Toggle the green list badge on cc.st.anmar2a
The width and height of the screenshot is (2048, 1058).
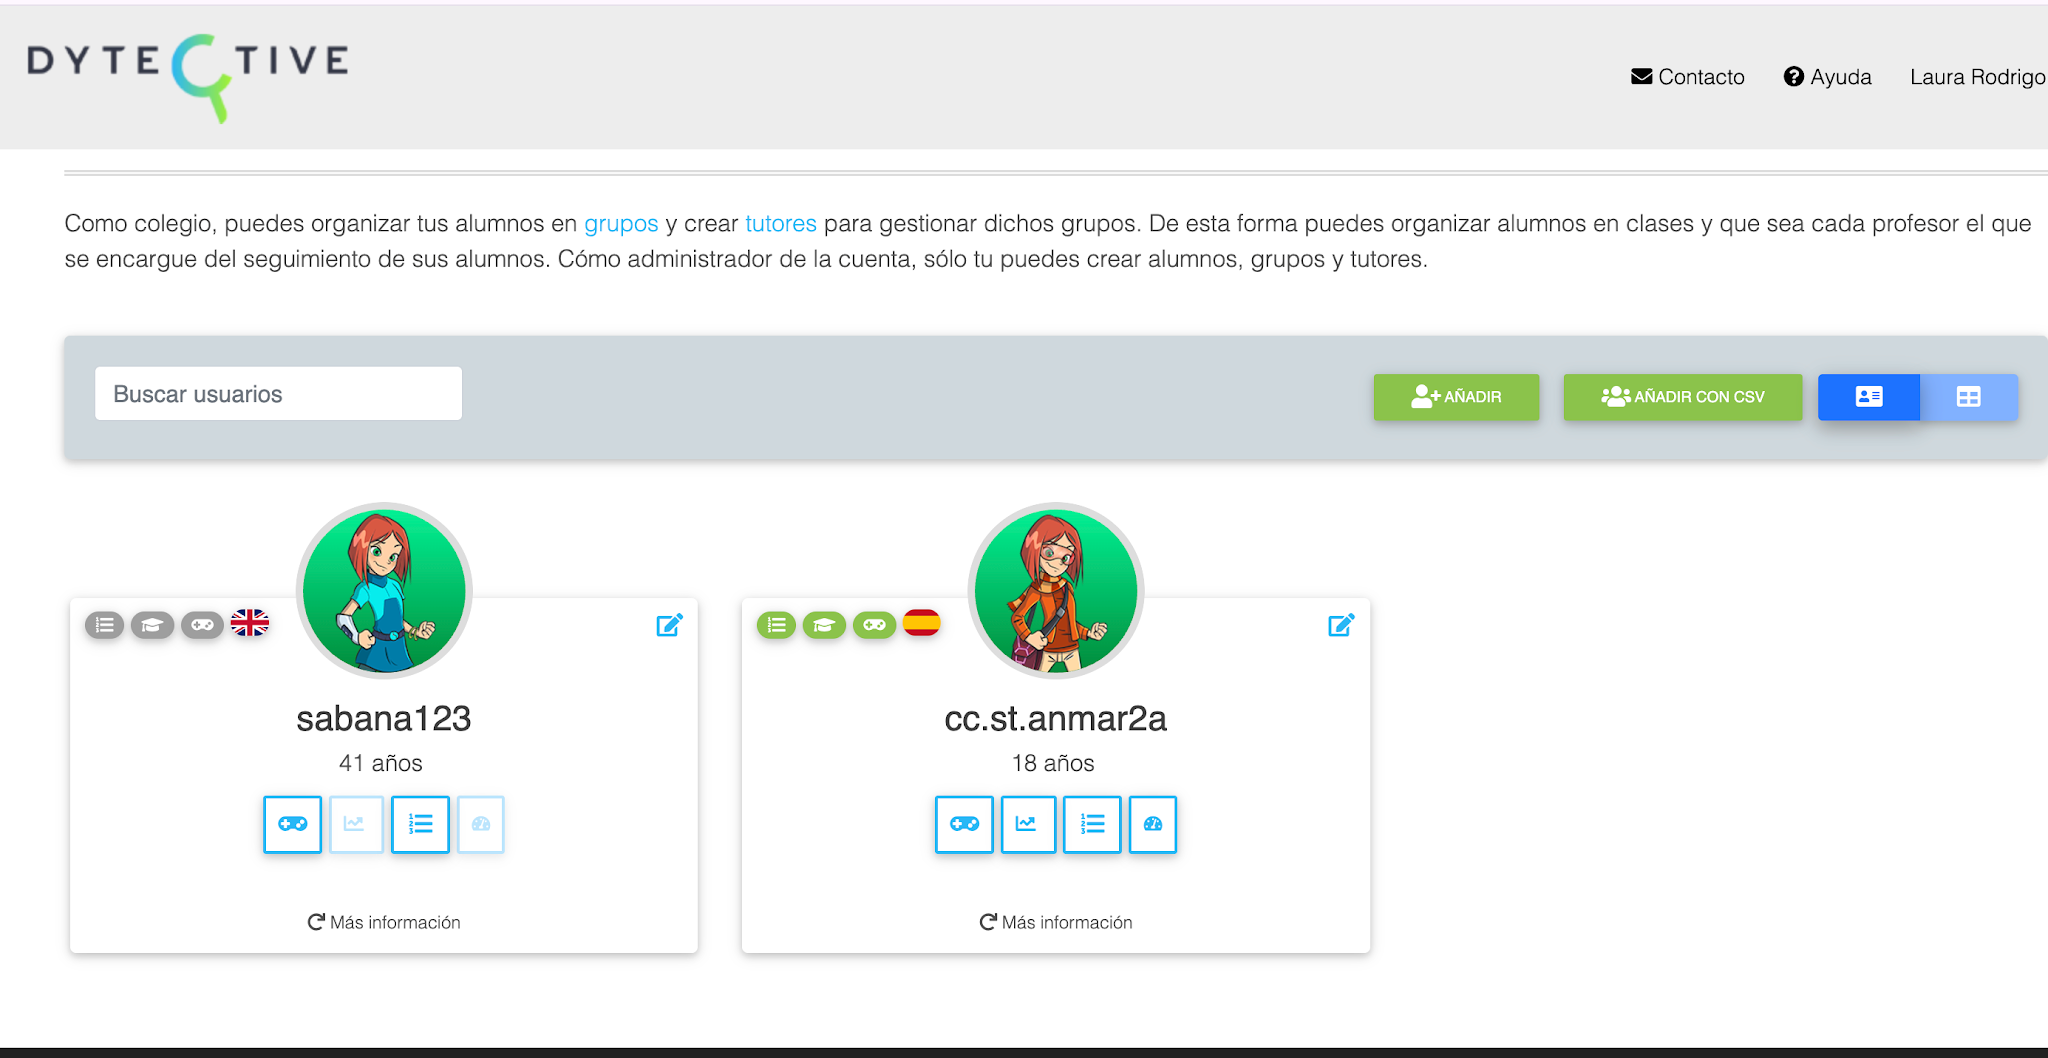point(776,625)
